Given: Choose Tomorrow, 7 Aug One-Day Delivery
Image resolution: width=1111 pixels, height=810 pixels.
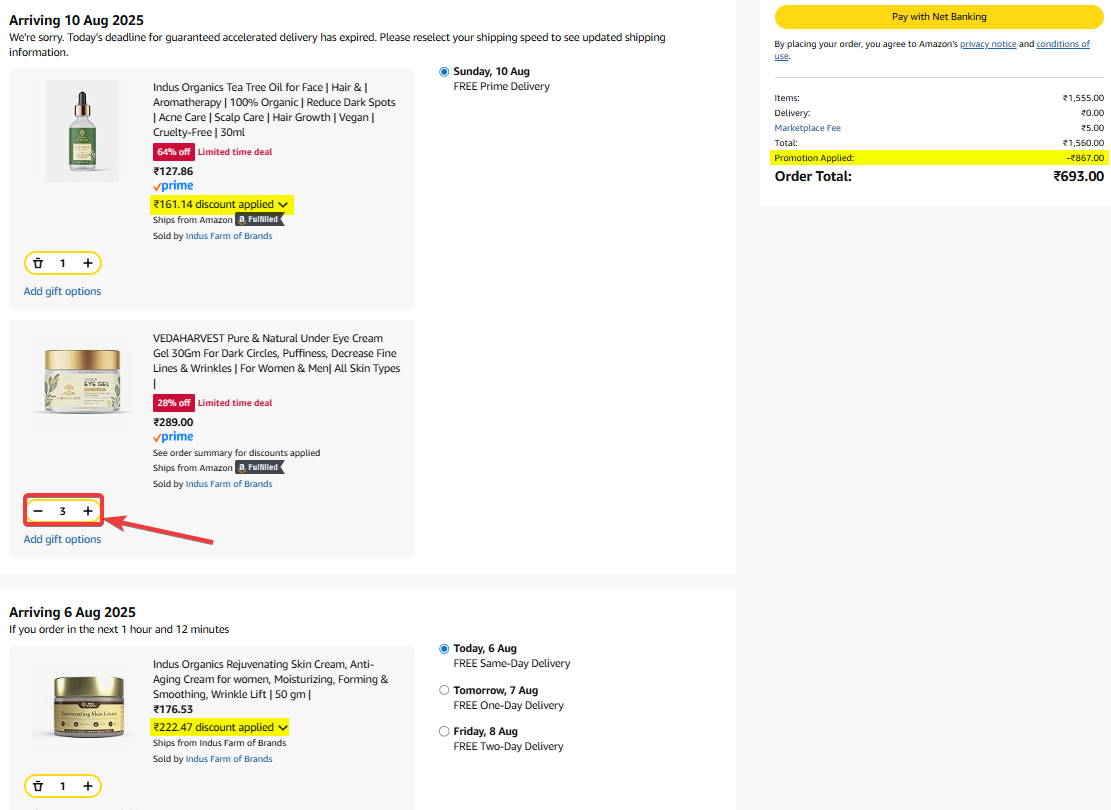Looking at the screenshot, I should [444, 690].
